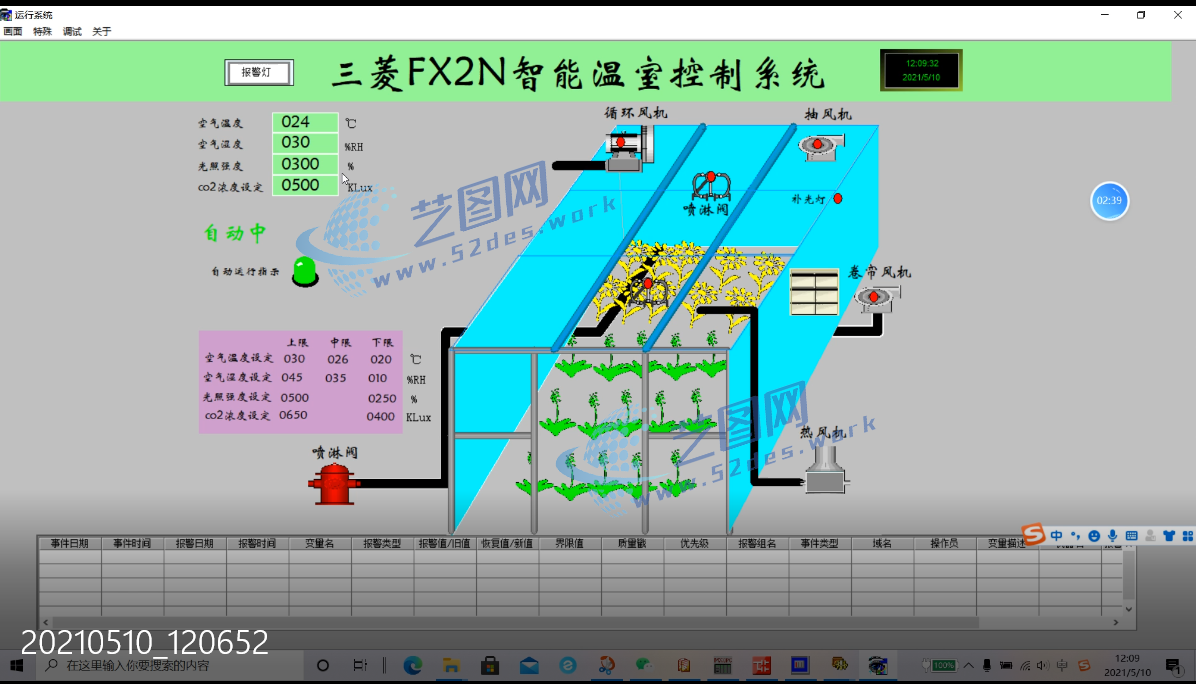Open the Sogou toolbox grid icon
Screen dimensions: 1196x684
tap(1188, 536)
